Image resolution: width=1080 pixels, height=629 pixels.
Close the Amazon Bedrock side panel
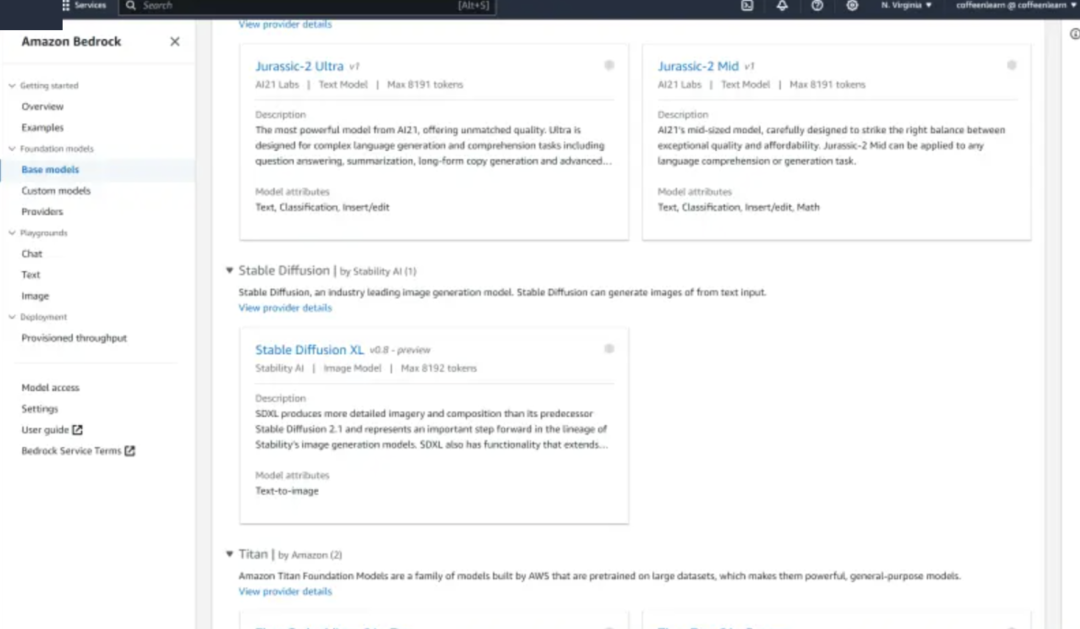tap(175, 41)
